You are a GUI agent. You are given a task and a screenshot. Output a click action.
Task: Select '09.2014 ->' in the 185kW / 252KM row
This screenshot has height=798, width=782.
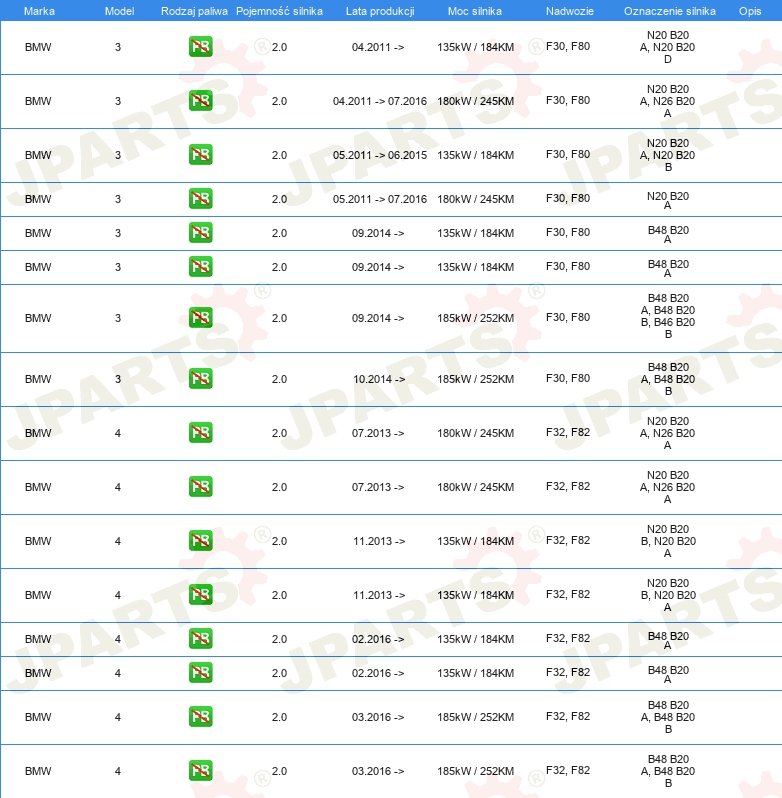click(378, 318)
